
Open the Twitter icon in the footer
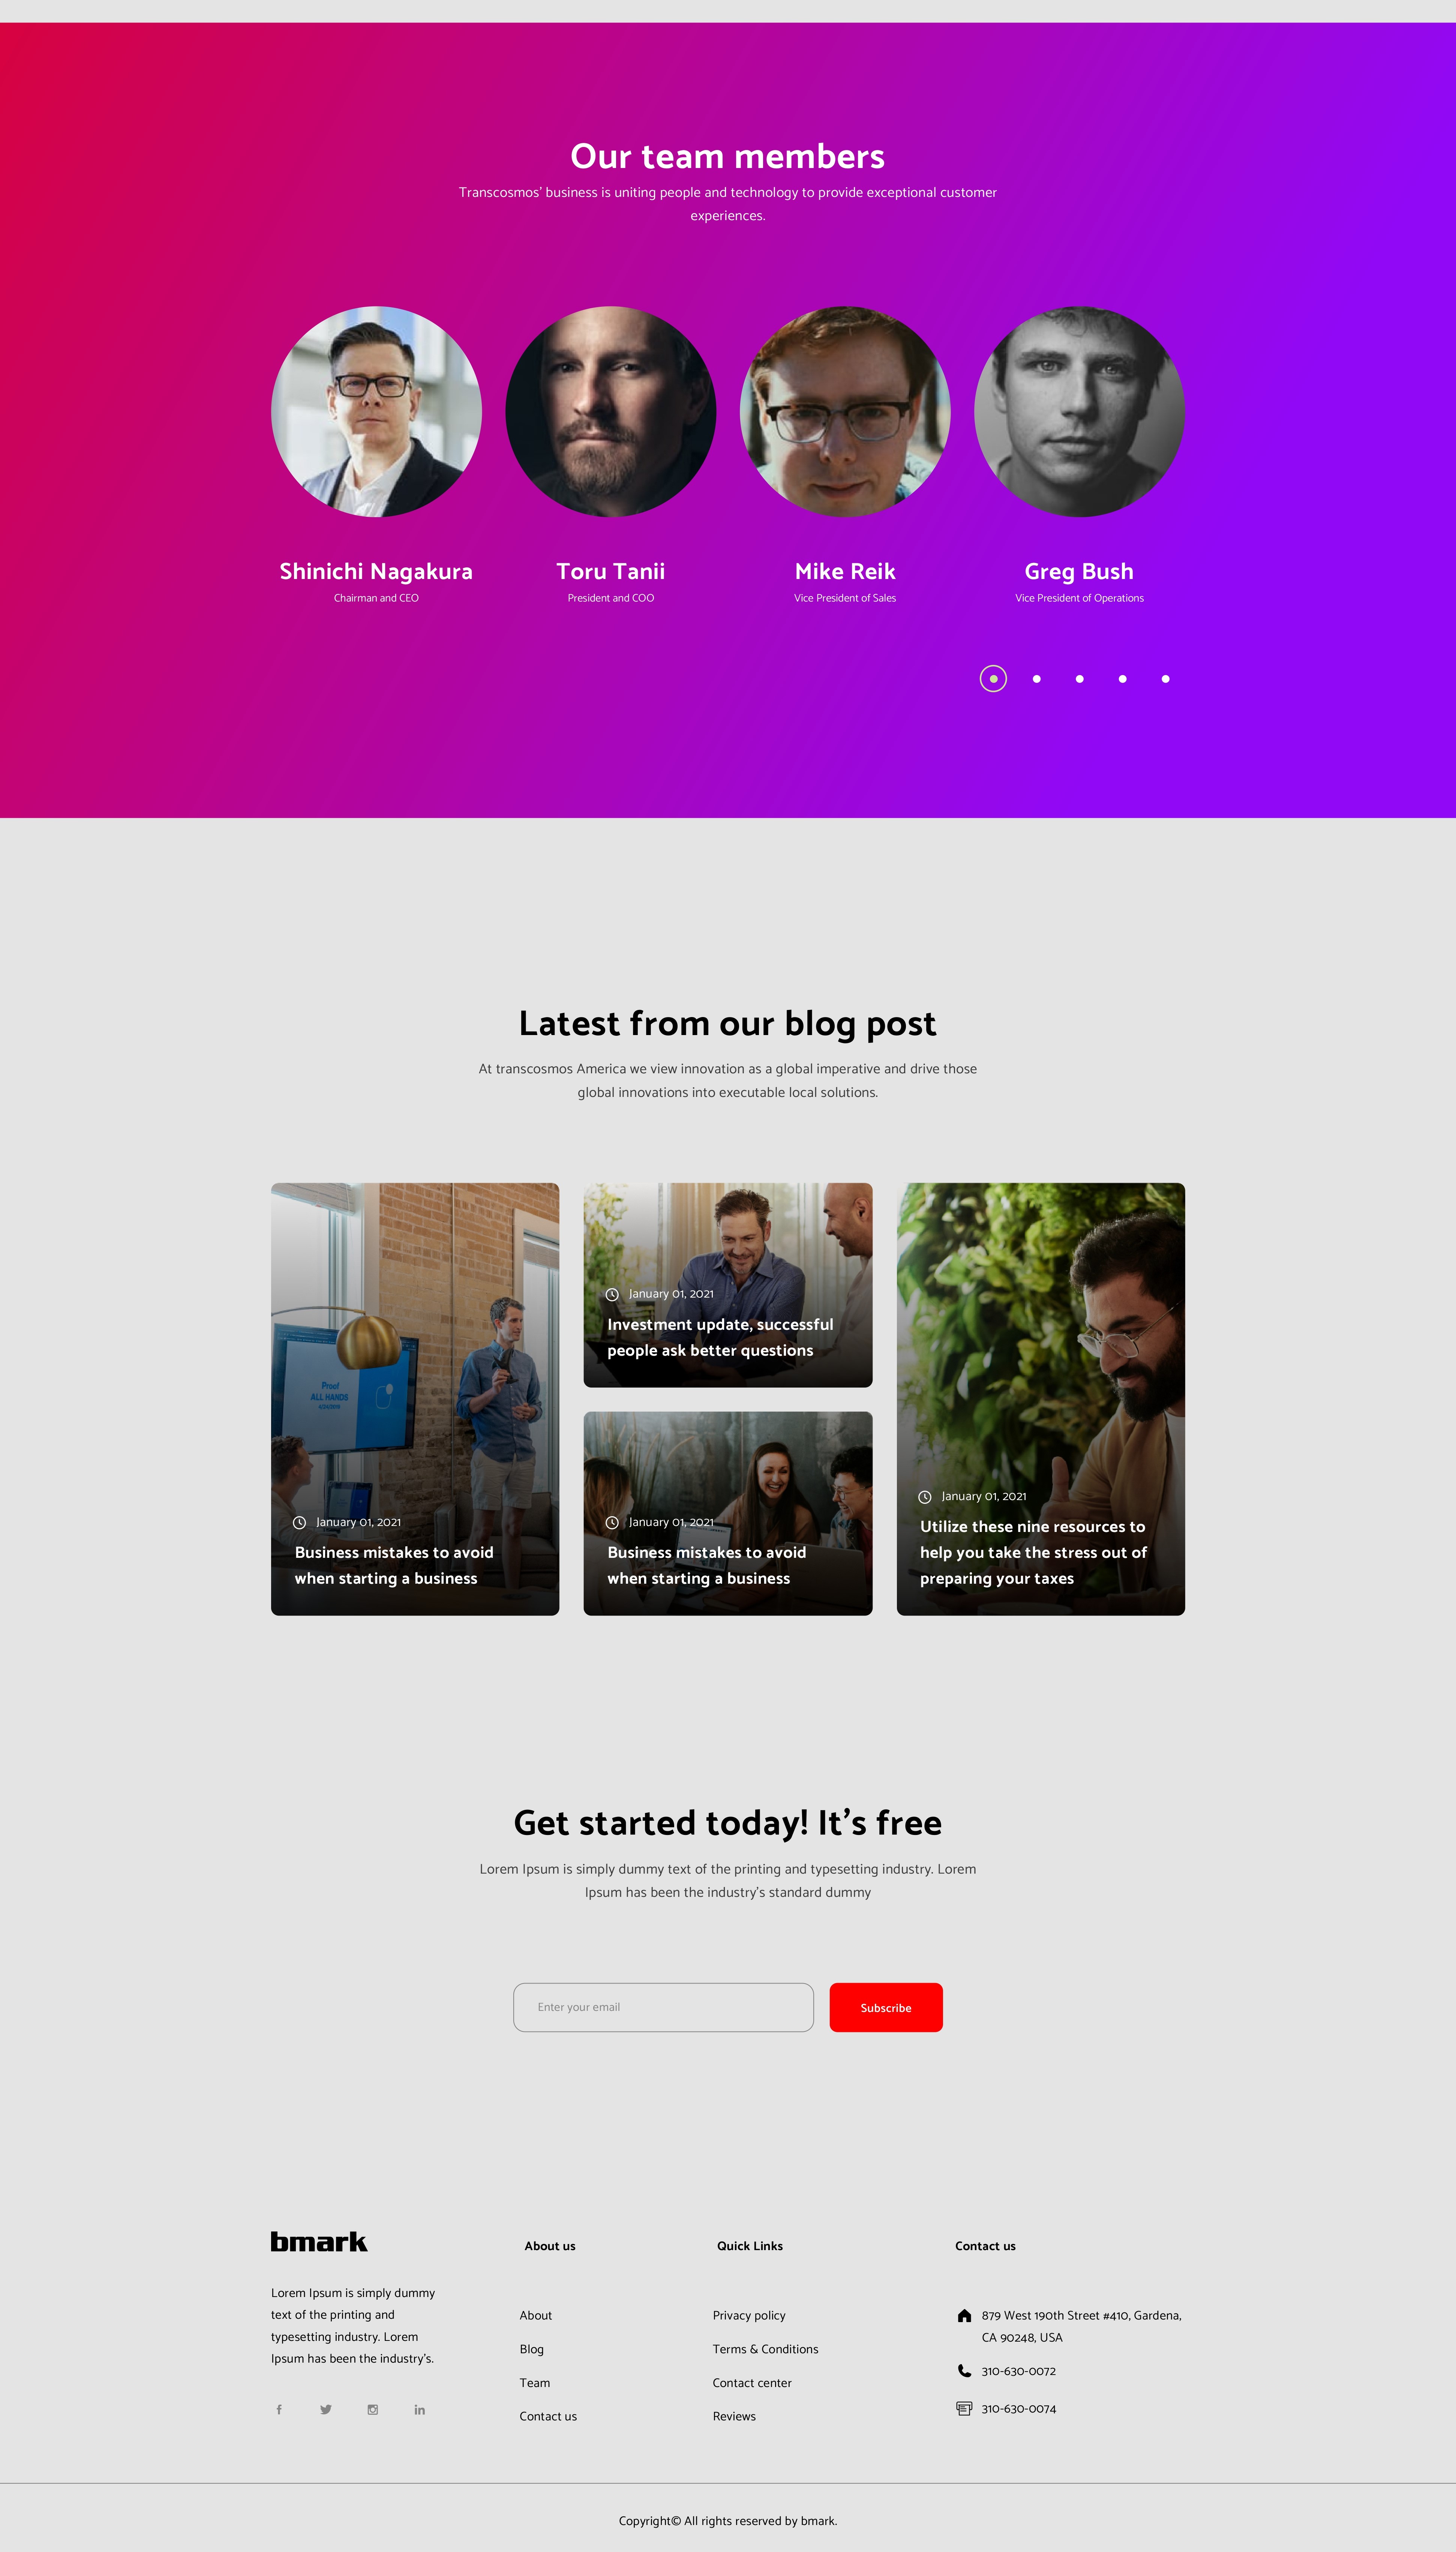[326, 2410]
